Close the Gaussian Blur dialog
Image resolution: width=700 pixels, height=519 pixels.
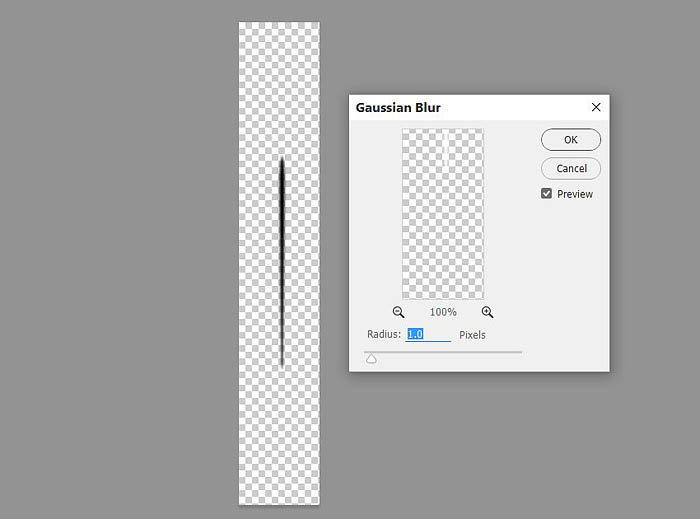(x=596, y=107)
